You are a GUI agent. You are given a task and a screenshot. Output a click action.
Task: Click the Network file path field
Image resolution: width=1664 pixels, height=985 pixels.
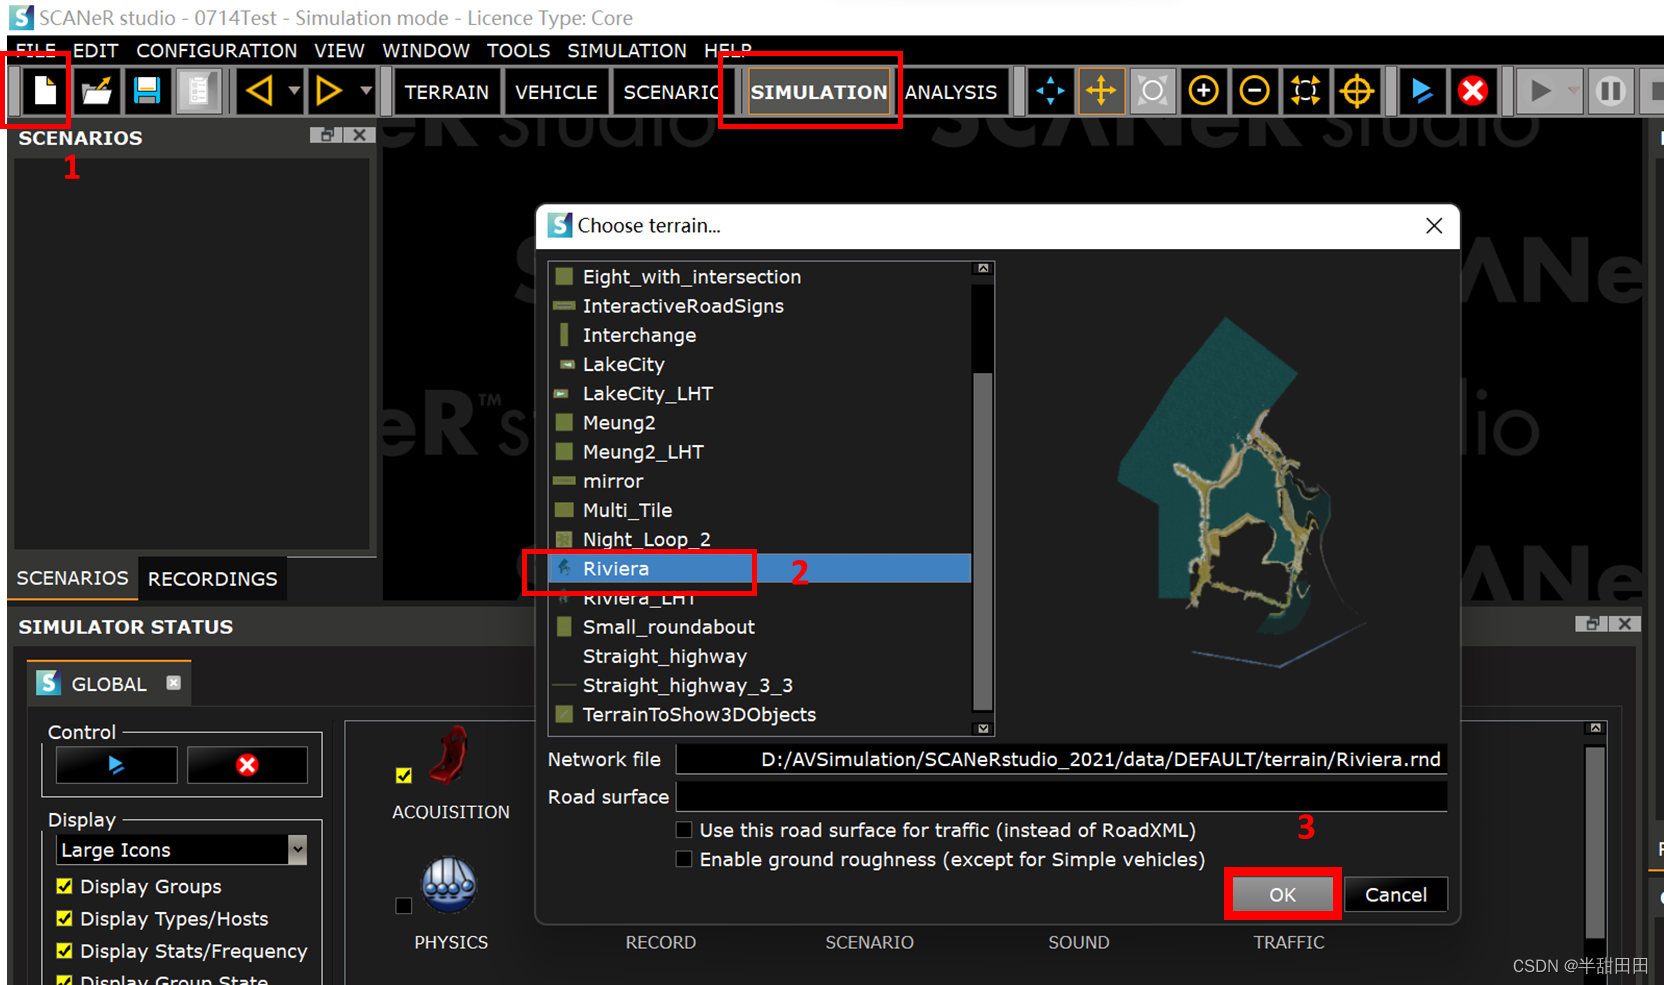(x=1061, y=759)
